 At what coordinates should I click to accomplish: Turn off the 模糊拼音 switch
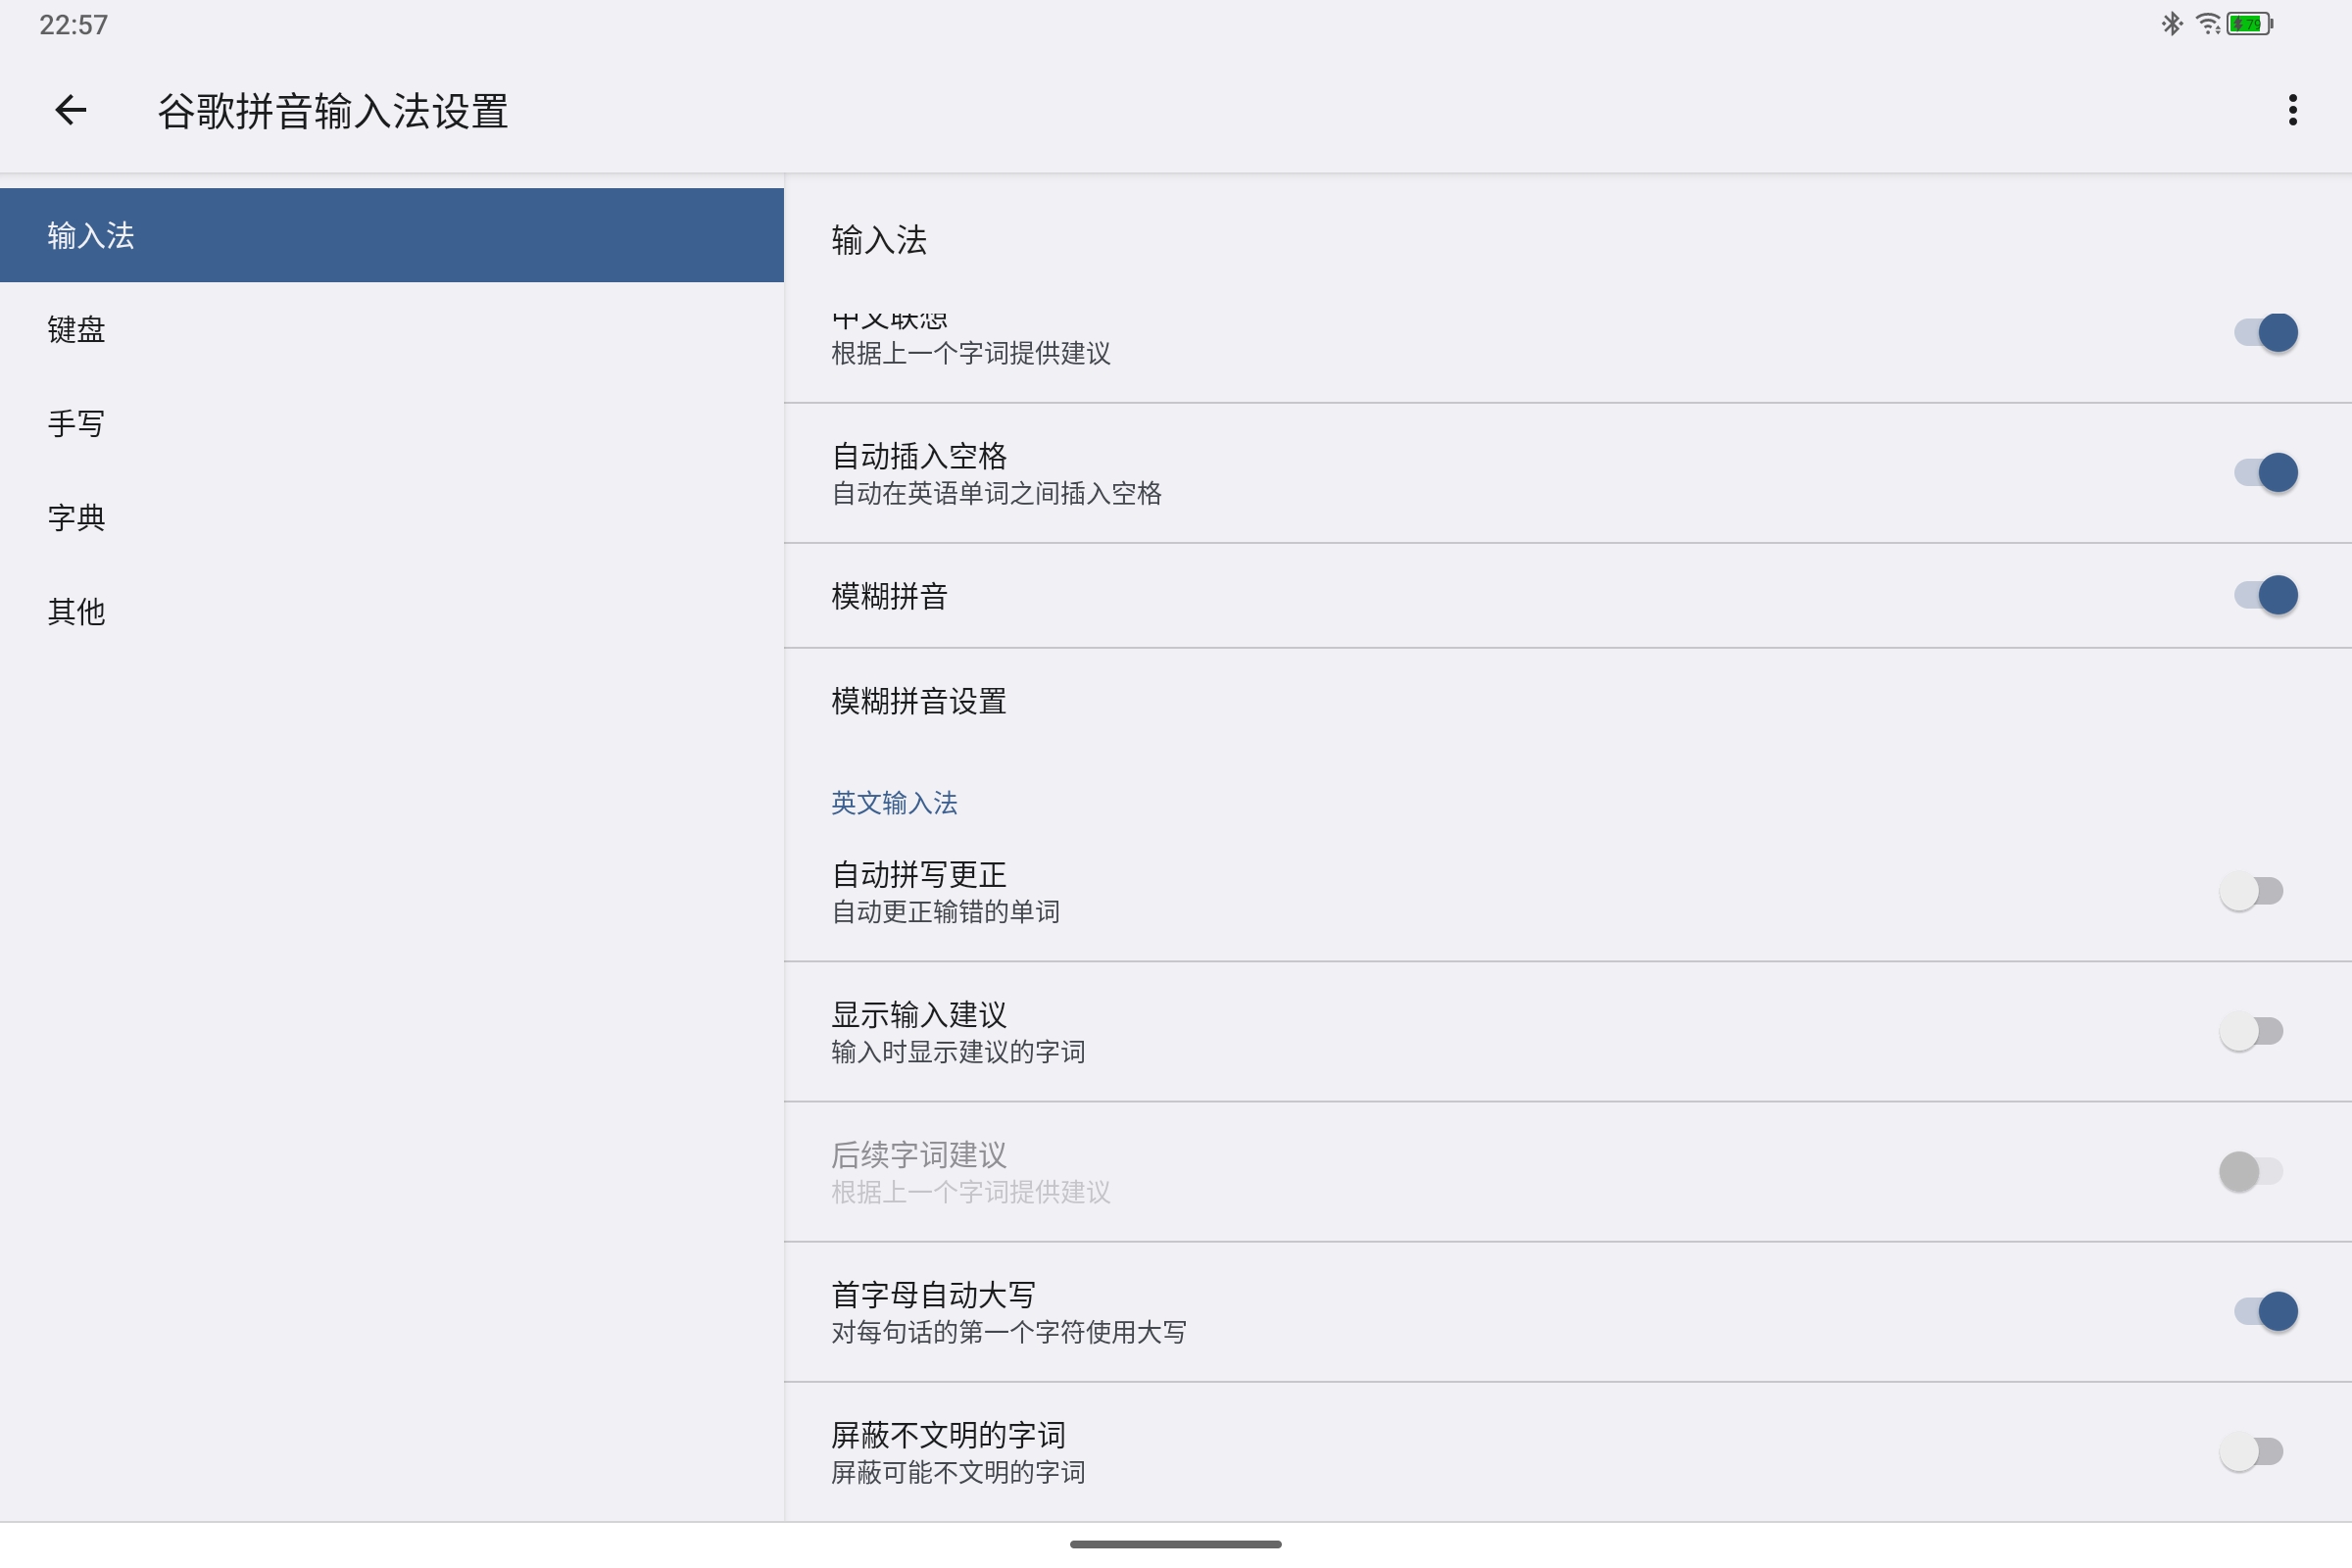coord(2266,595)
